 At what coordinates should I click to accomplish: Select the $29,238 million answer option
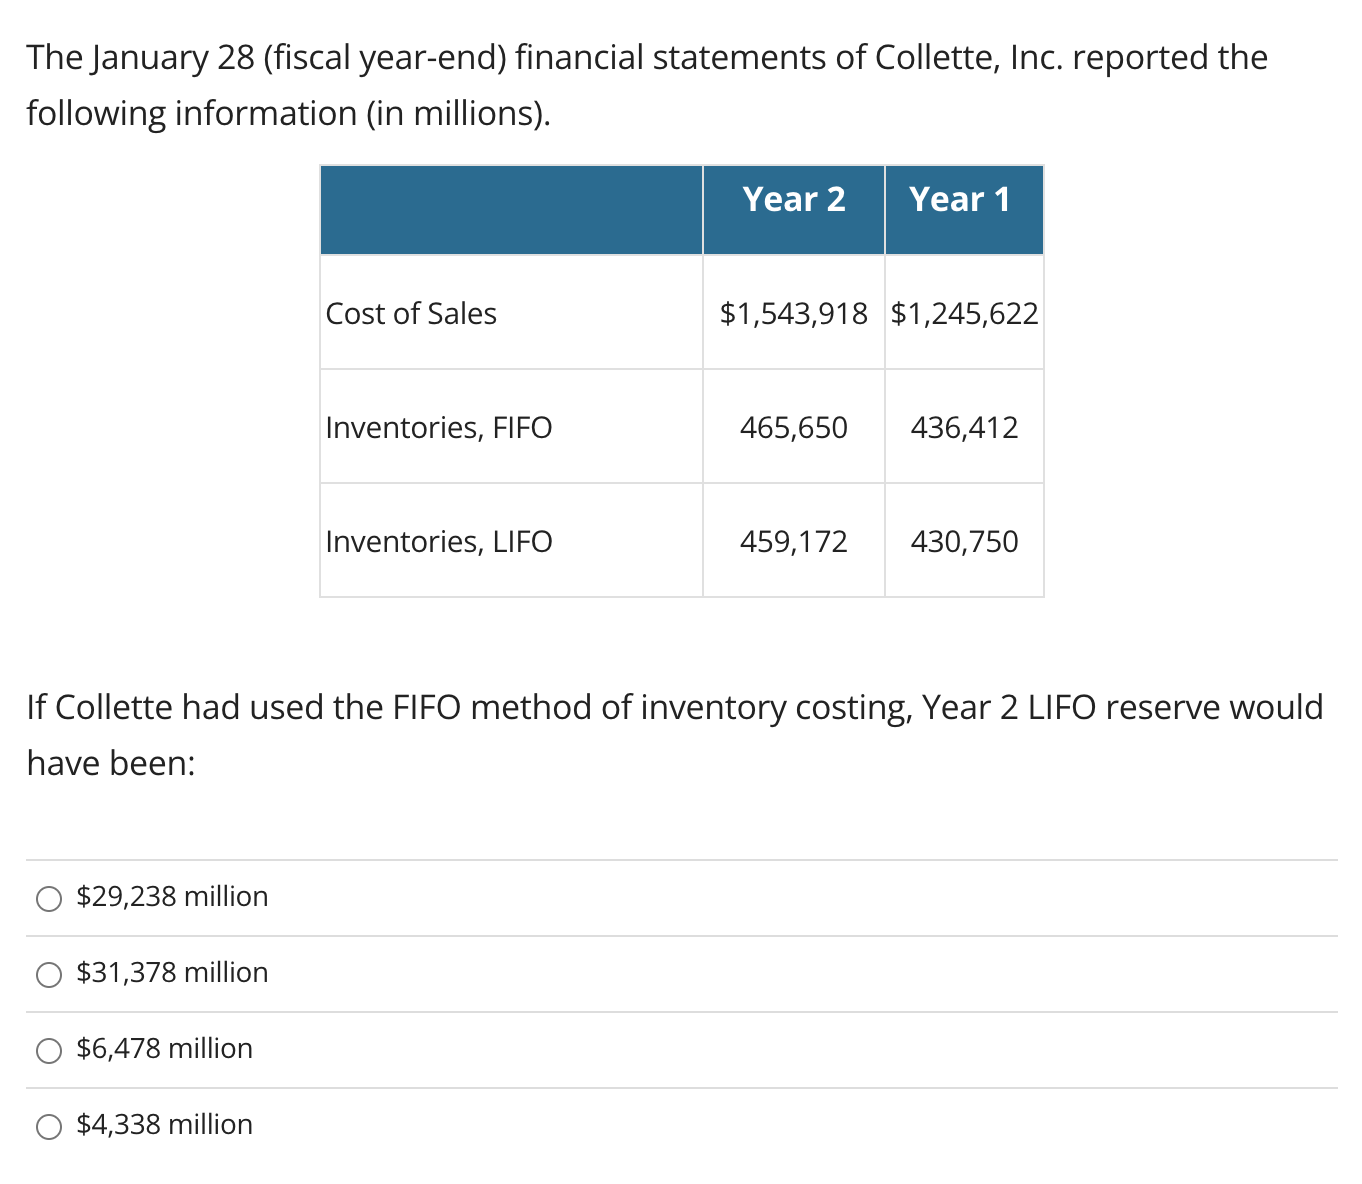pos(47,898)
